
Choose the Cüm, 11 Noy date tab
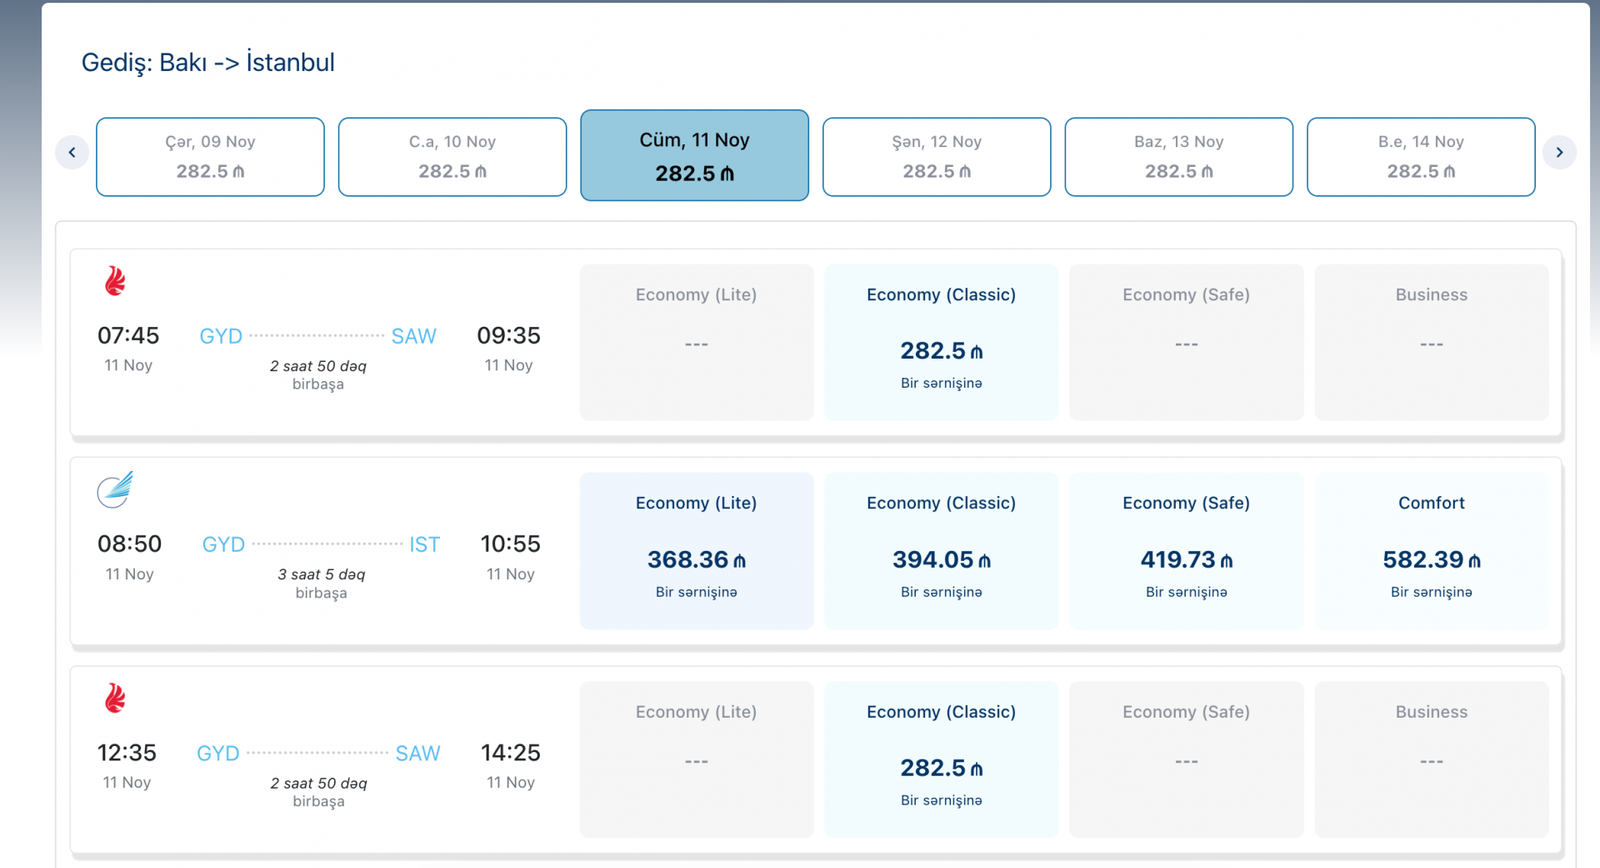coord(694,156)
